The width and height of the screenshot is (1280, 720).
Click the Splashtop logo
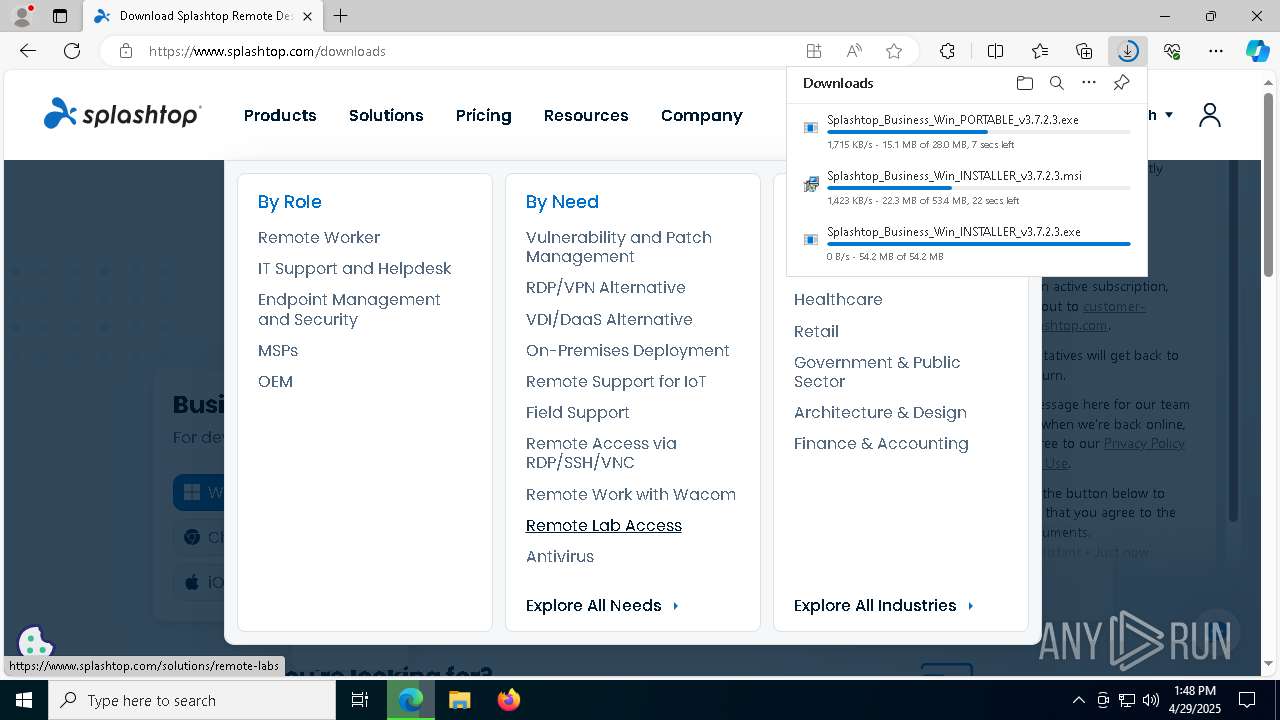[x=122, y=114]
